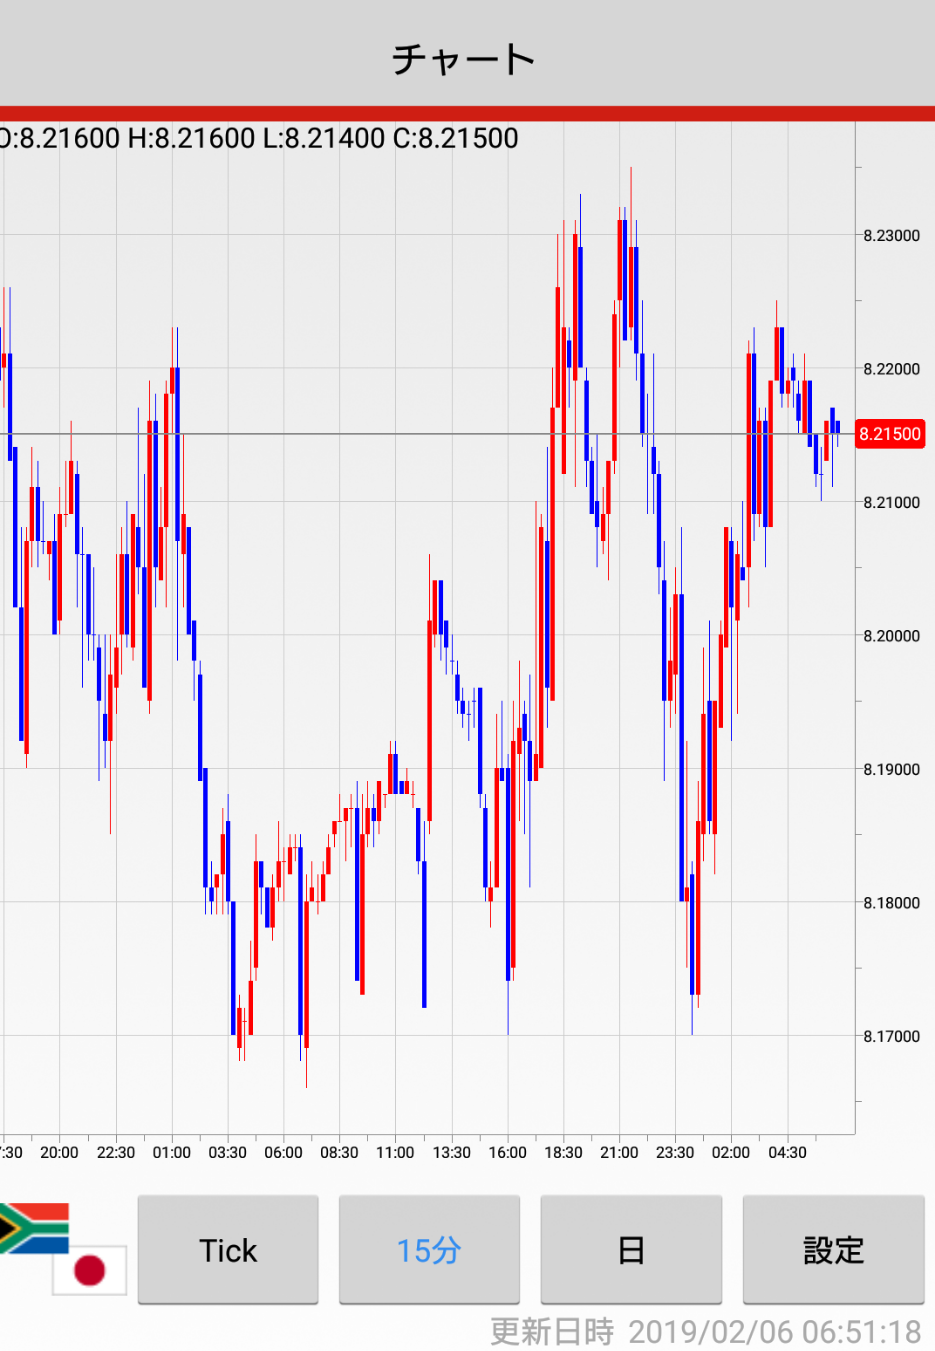Click the 更新日時 update timestamp text
This screenshot has width=935, height=1351.
click(x=705, y=1331)
